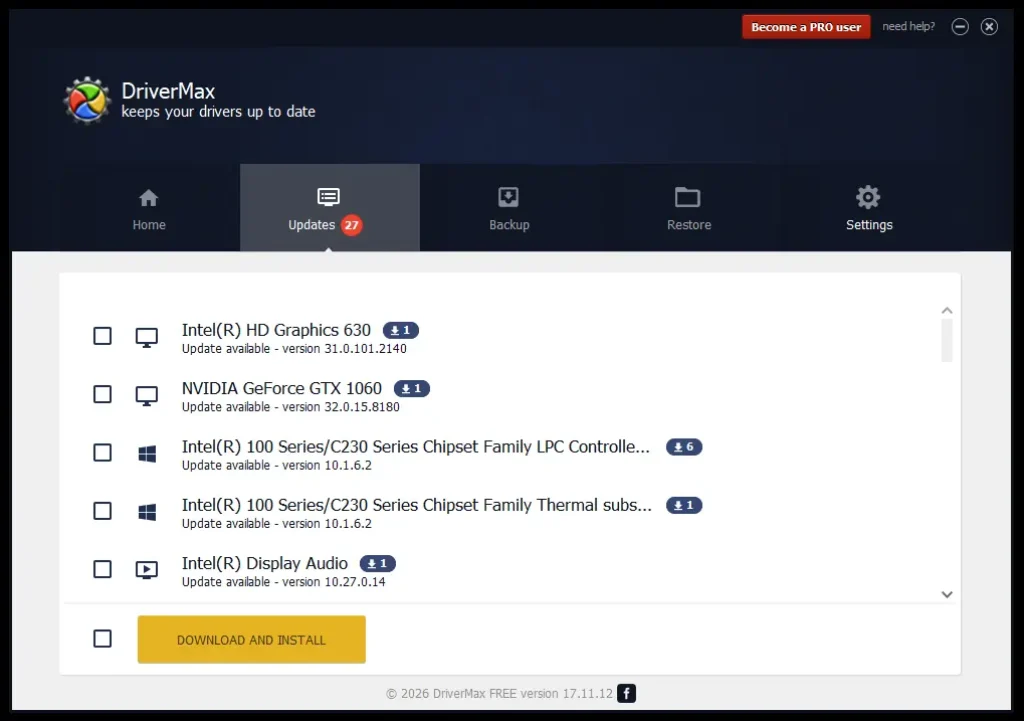Click the DriverMax FREE version 17.11.12 footer text
The height and width of the screenshot is (721, 1024).
522,694
